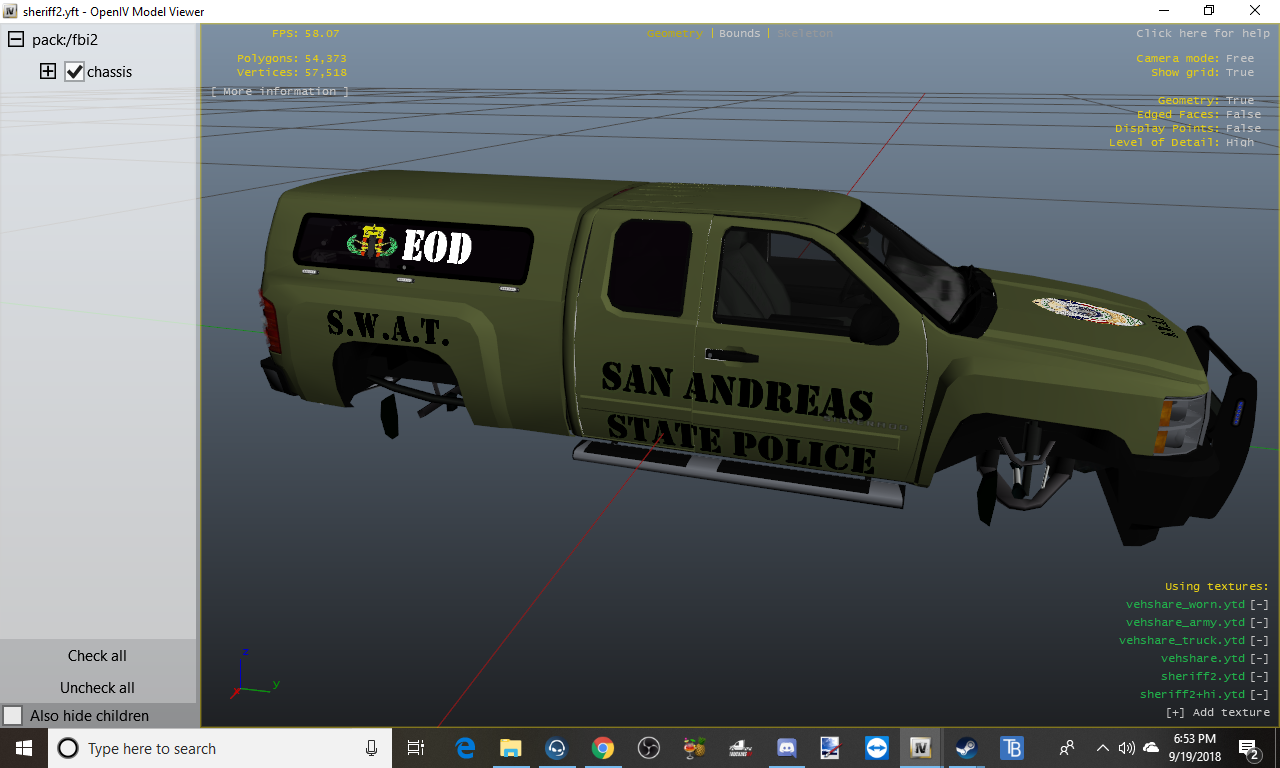Click the Vertices count readout
The width and height of the screenshot is (1280, 768).
pyautogui.click(x=292, y=73)
